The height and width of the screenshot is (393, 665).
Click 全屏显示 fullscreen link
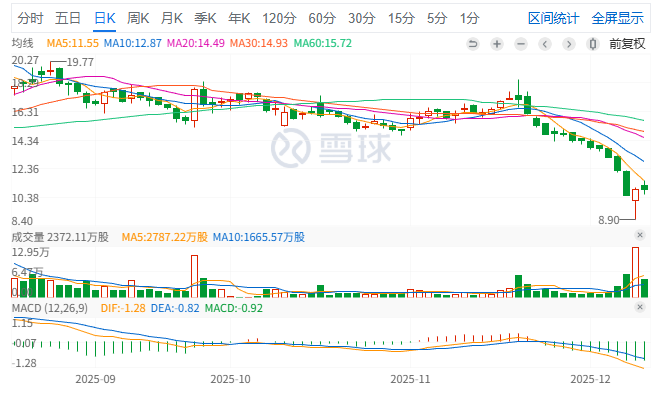618,18
